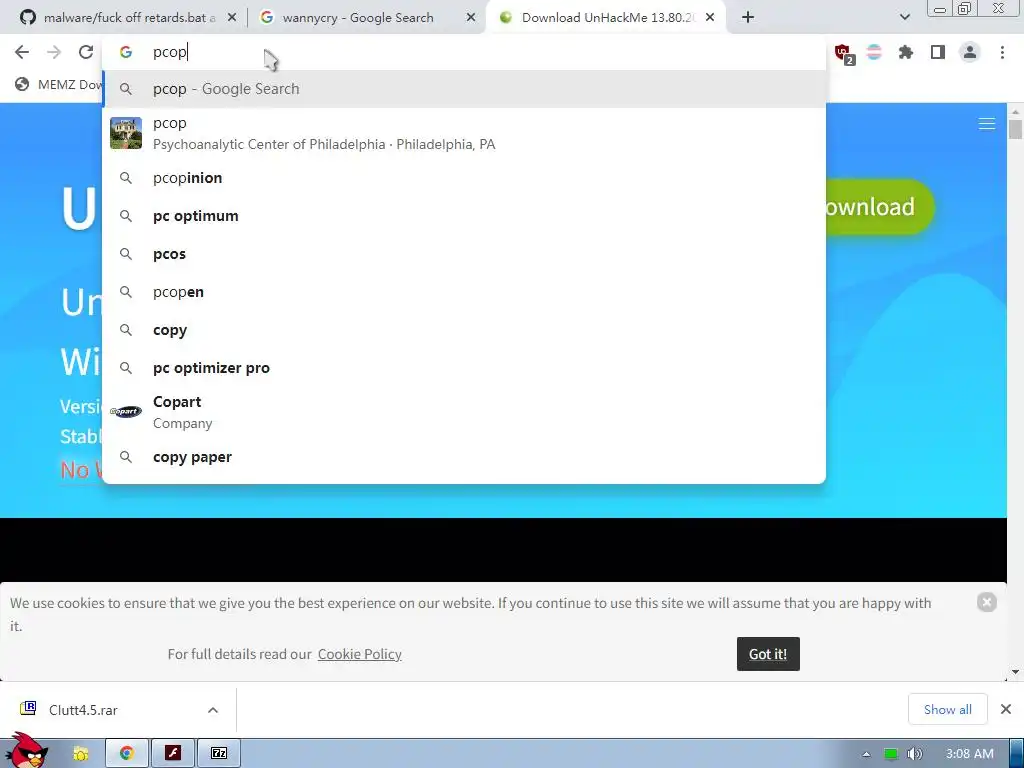Click Show all downloads
Image resolution: width=1024 pixels, height=768 pixels.
pyautogui.click(x=948, y=709)
